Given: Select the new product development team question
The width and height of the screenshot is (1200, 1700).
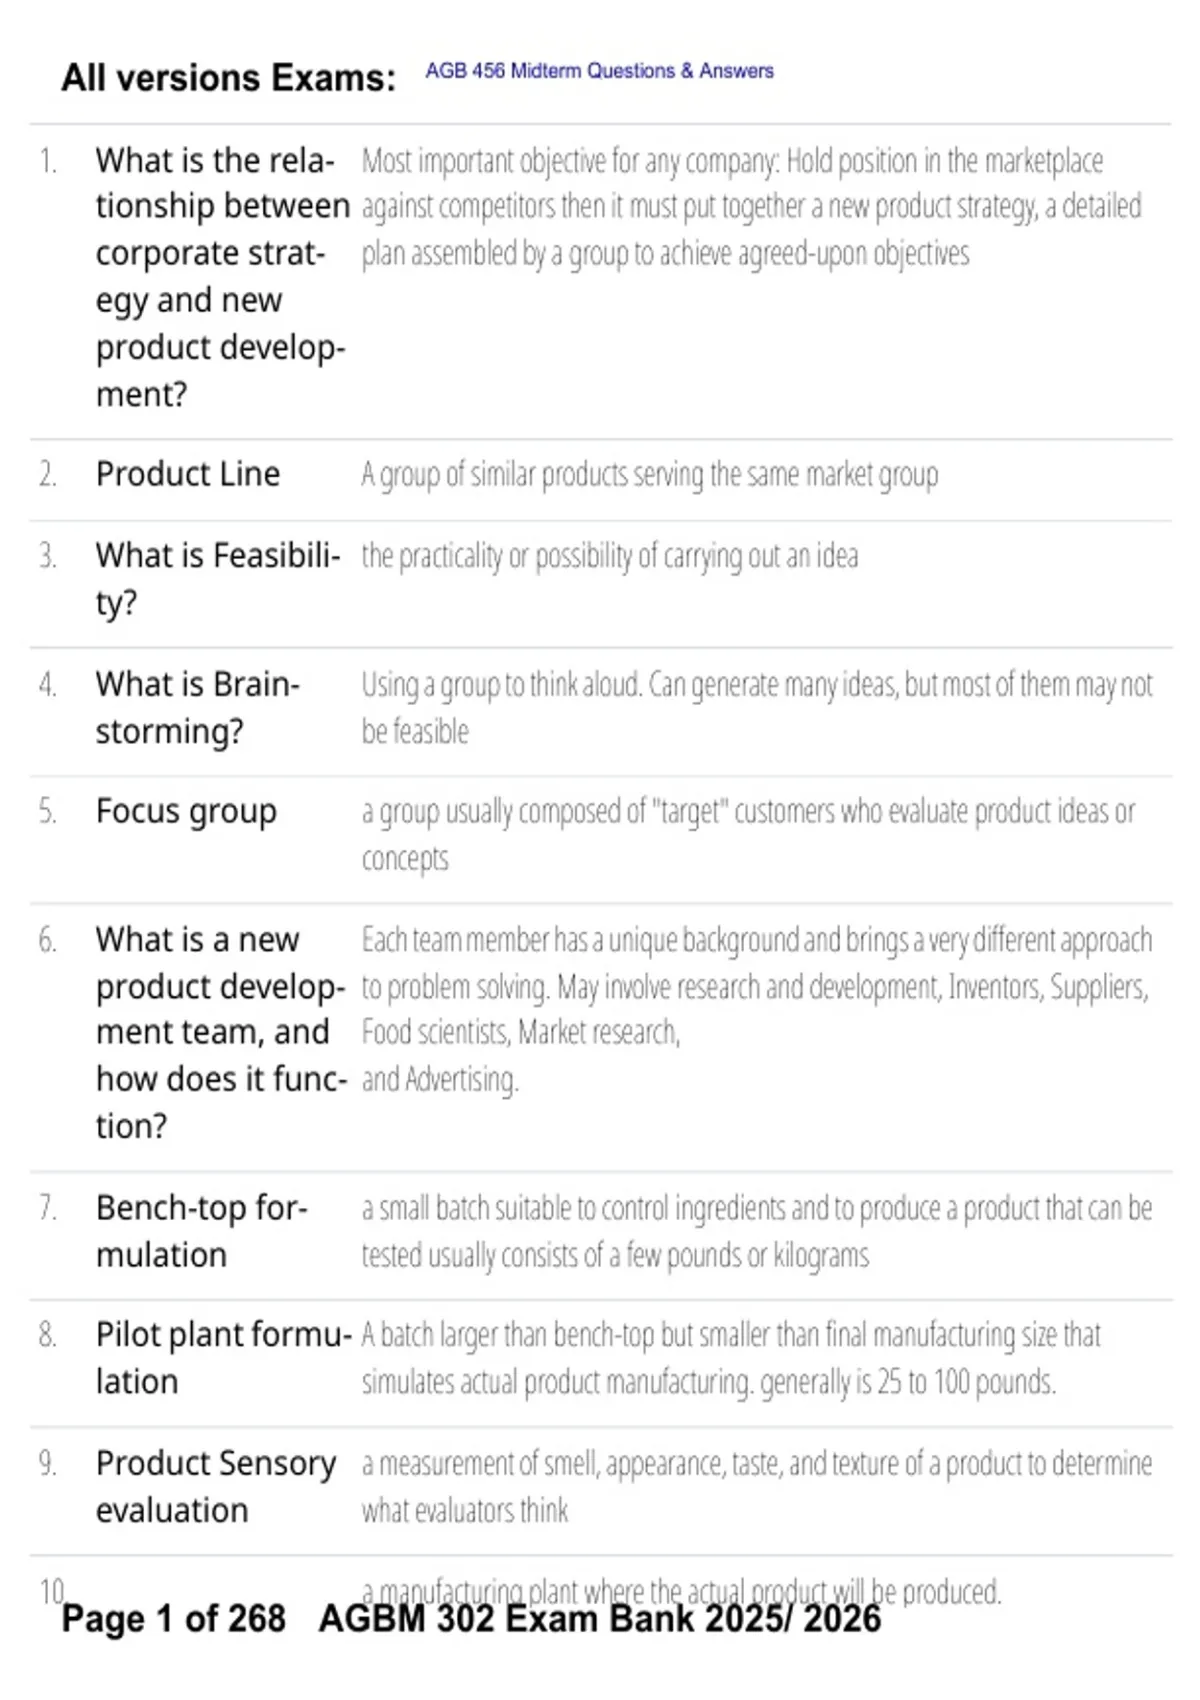Looking at the screenshot, I should pyautogui.click(x=222, y=1033).
